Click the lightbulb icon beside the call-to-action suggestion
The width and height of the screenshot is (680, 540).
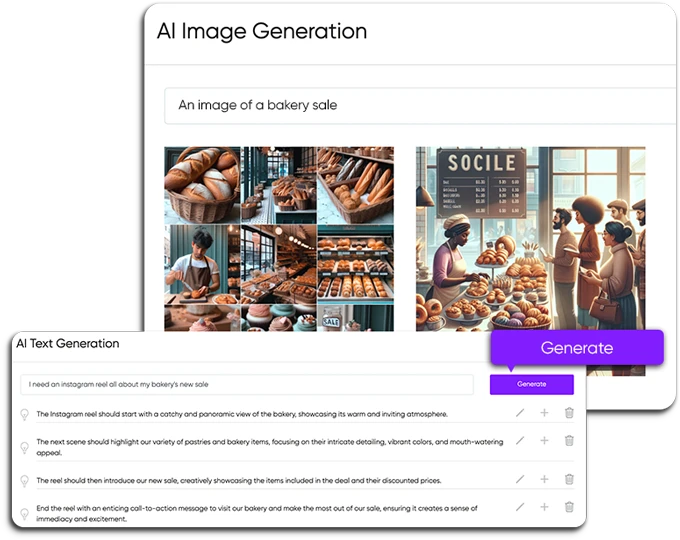click(x=25, y=514)
